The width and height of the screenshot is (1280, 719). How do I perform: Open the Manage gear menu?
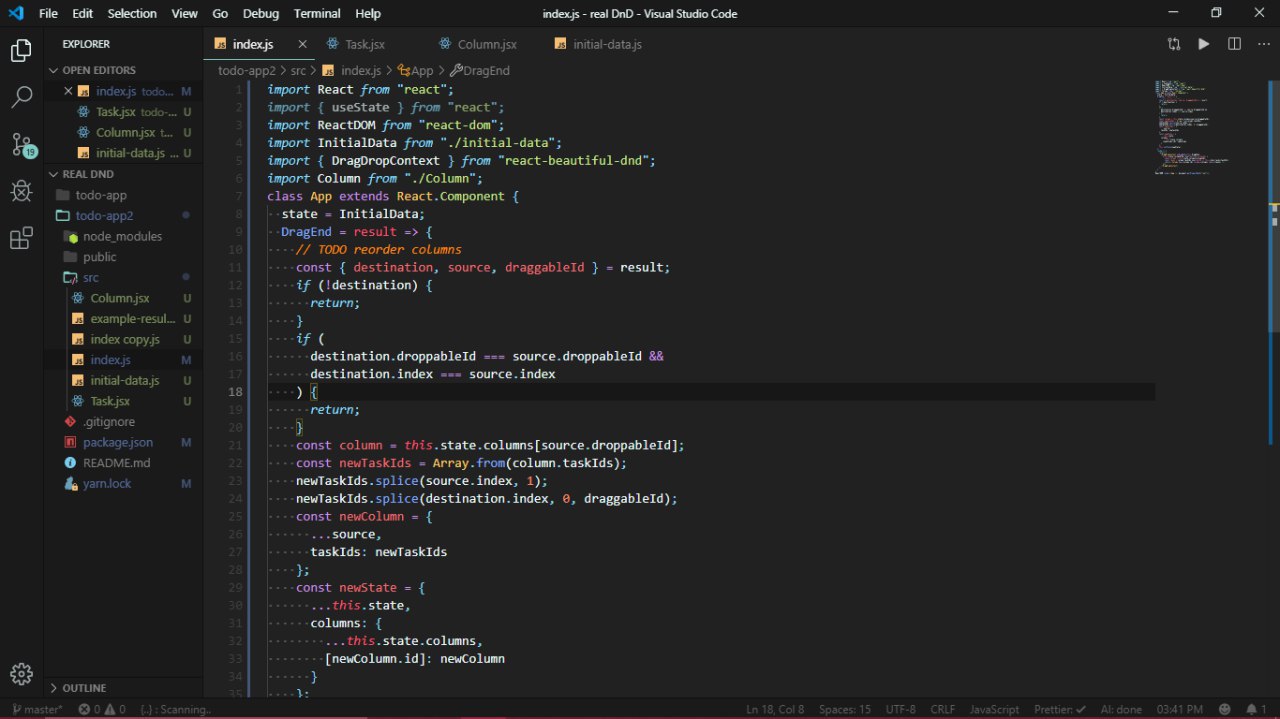21,673
